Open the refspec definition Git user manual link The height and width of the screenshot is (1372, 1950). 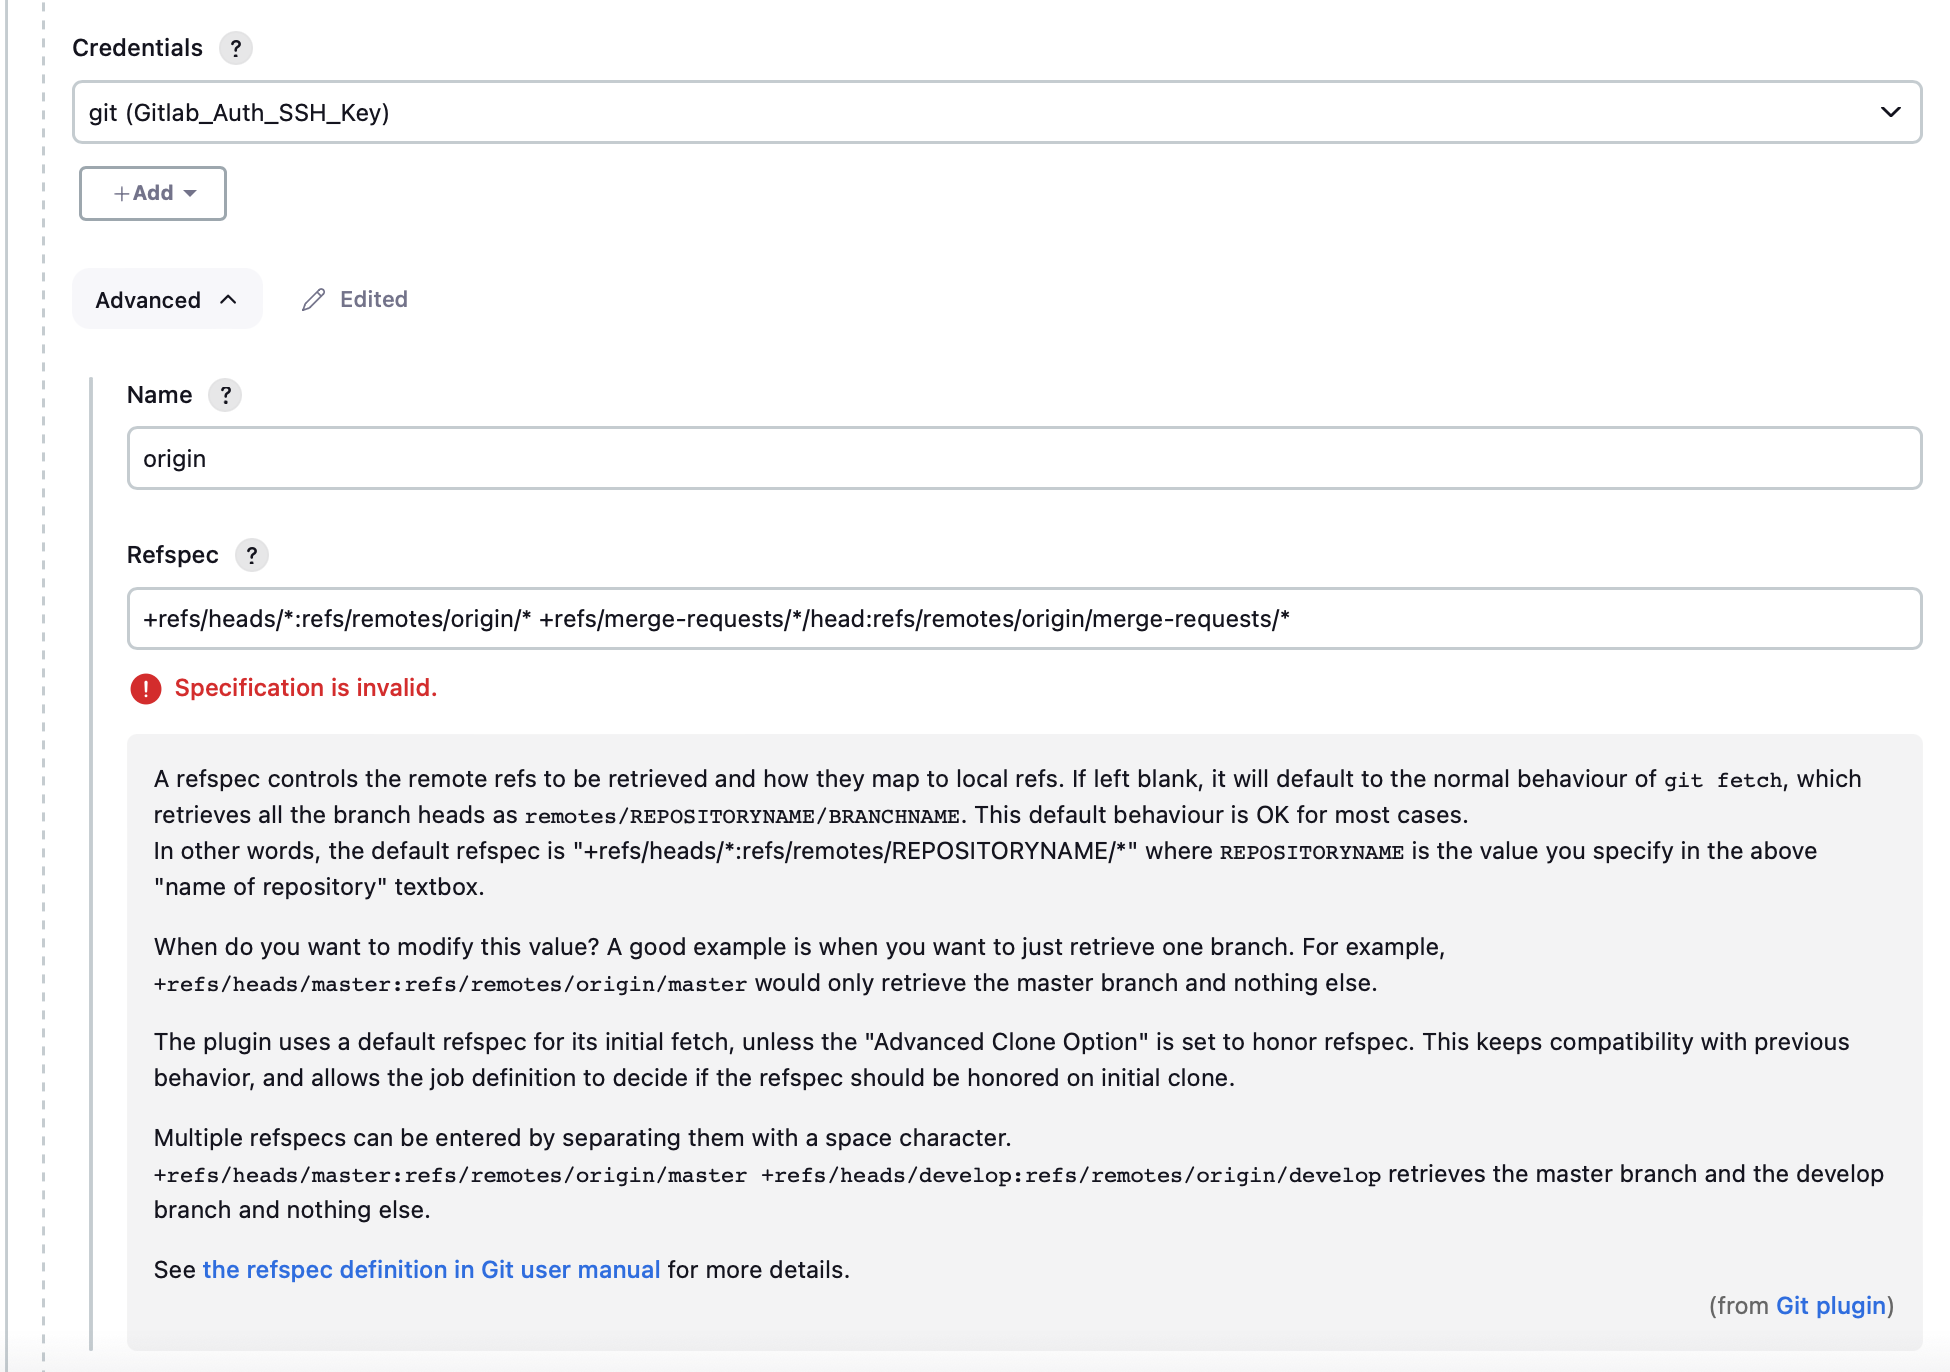(x=431, y=1269)
